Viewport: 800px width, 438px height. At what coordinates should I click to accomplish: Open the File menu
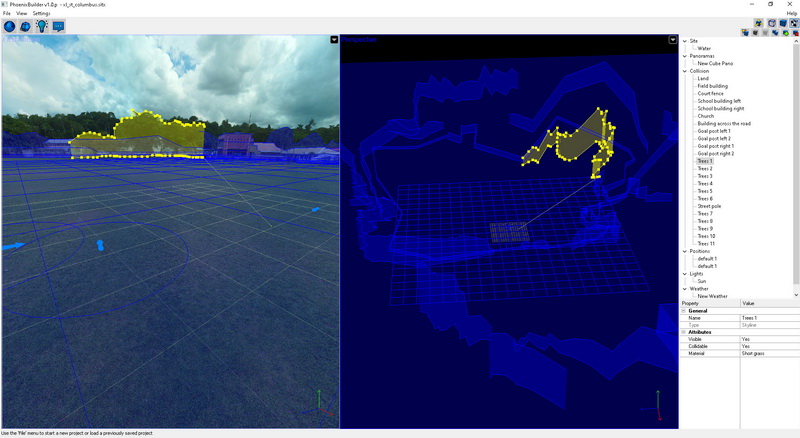pyautogui.click(x=6, y=13)
